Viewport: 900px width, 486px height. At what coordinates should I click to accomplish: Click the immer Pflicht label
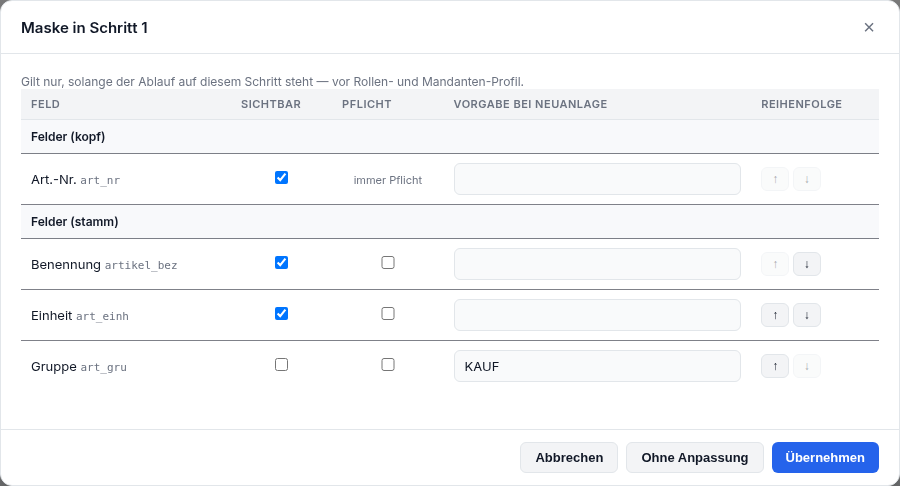click(387, 180)
